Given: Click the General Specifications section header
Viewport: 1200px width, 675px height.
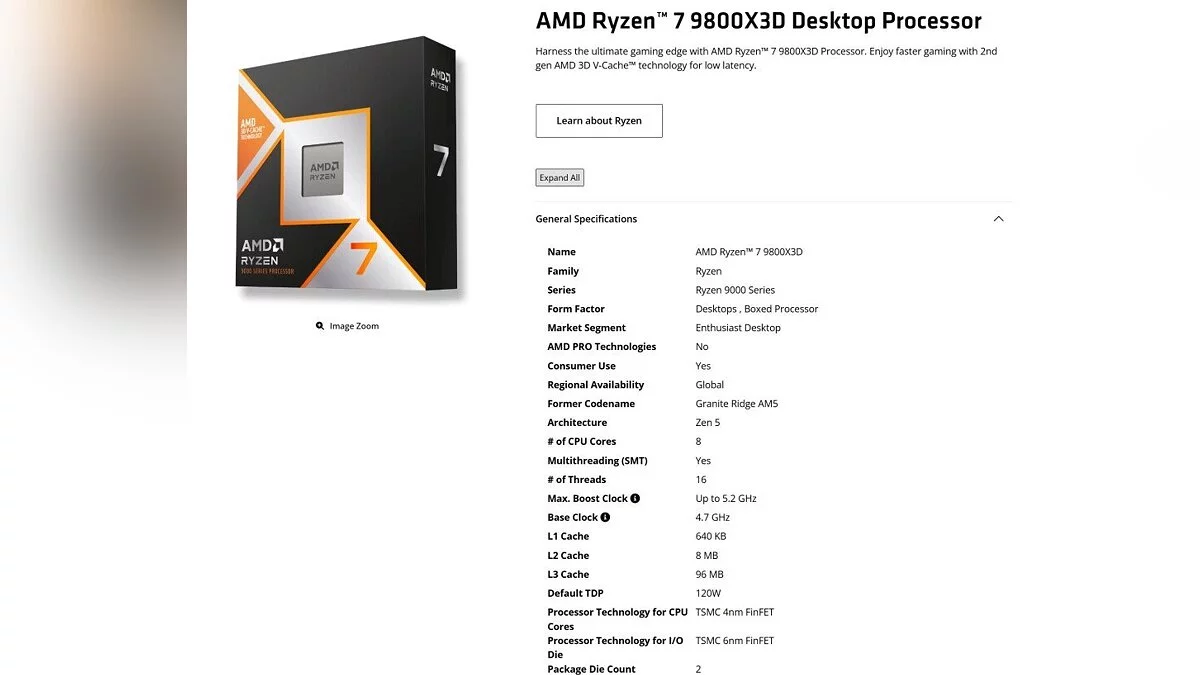Looking at the screenshot, I should click(586, 219).
